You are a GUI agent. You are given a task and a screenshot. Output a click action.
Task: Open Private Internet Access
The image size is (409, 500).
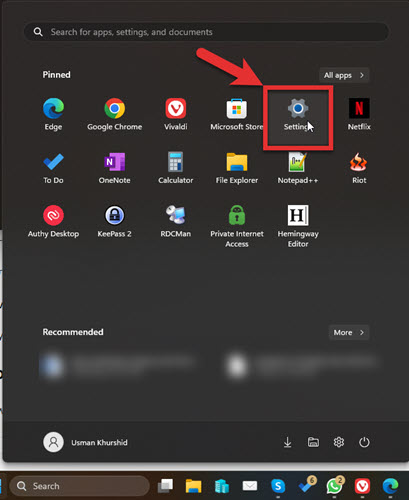[x=237, y=227]
